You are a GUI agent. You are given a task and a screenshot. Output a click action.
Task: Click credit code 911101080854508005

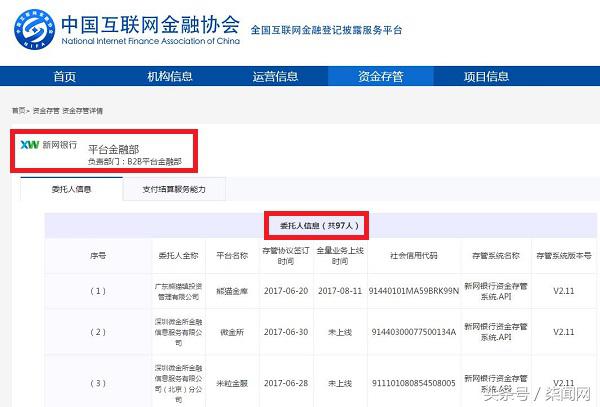414,383
